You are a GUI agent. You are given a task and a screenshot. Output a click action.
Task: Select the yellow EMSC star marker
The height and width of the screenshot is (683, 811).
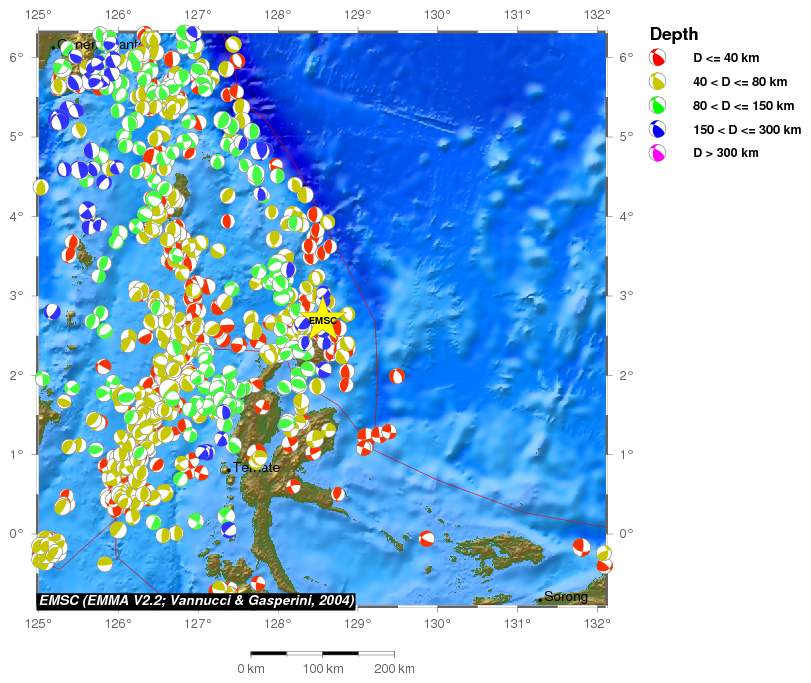pos(322,321)
